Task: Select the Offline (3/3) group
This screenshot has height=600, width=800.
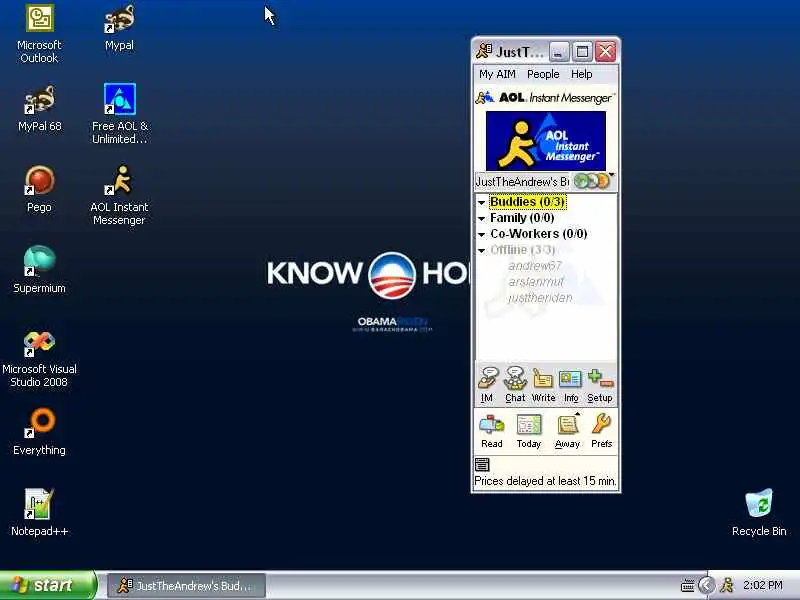Action: click(522, 249)
